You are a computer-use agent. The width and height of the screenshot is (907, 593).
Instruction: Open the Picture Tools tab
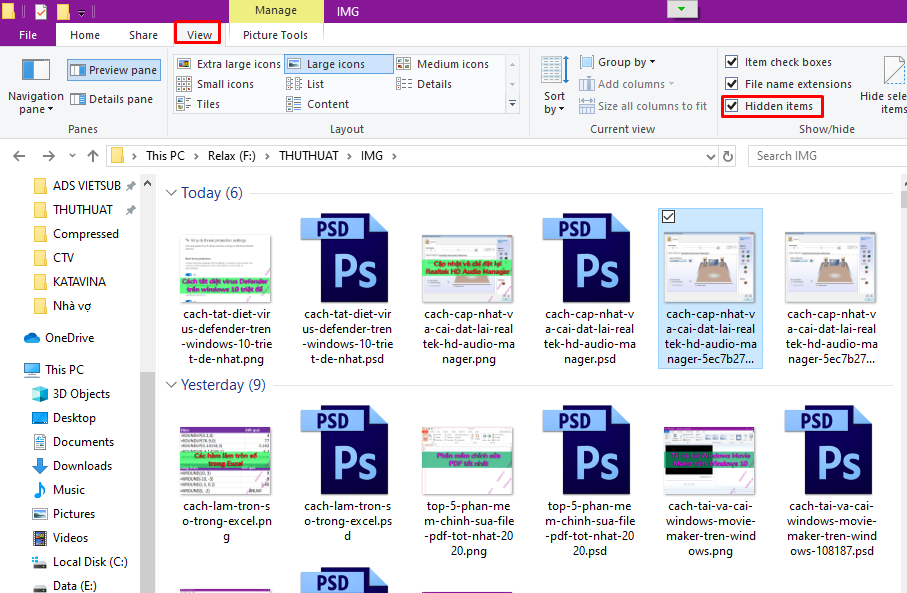point(275,35)
